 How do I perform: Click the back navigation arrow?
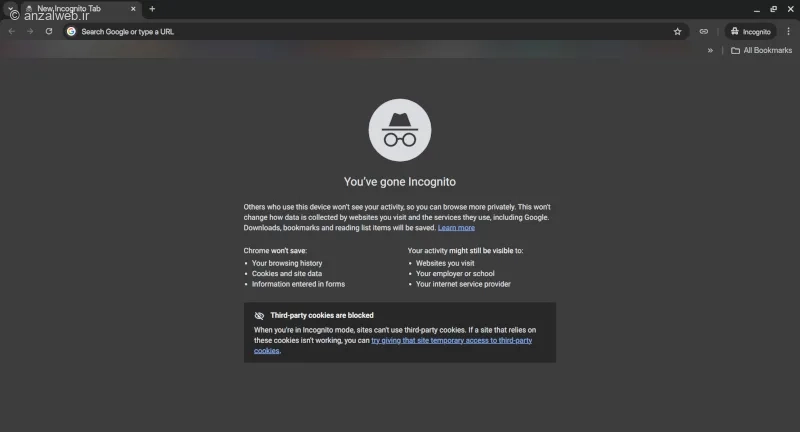click(x=12, y=31)
